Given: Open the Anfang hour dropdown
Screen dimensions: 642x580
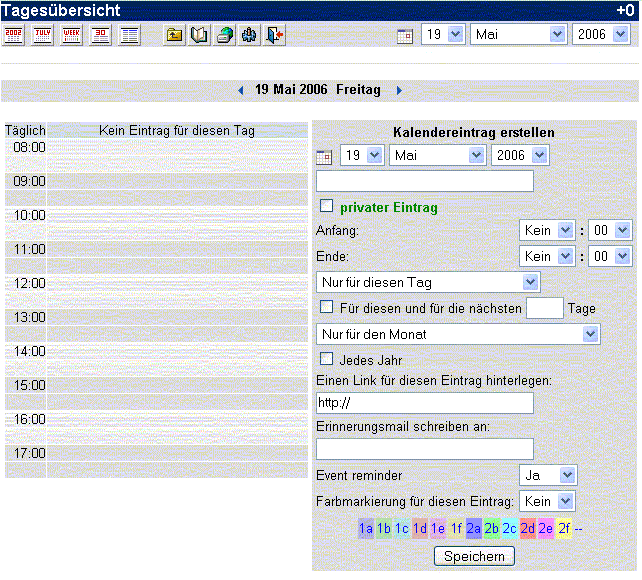Looking at the screenshot, I should [x=548, y=230].
